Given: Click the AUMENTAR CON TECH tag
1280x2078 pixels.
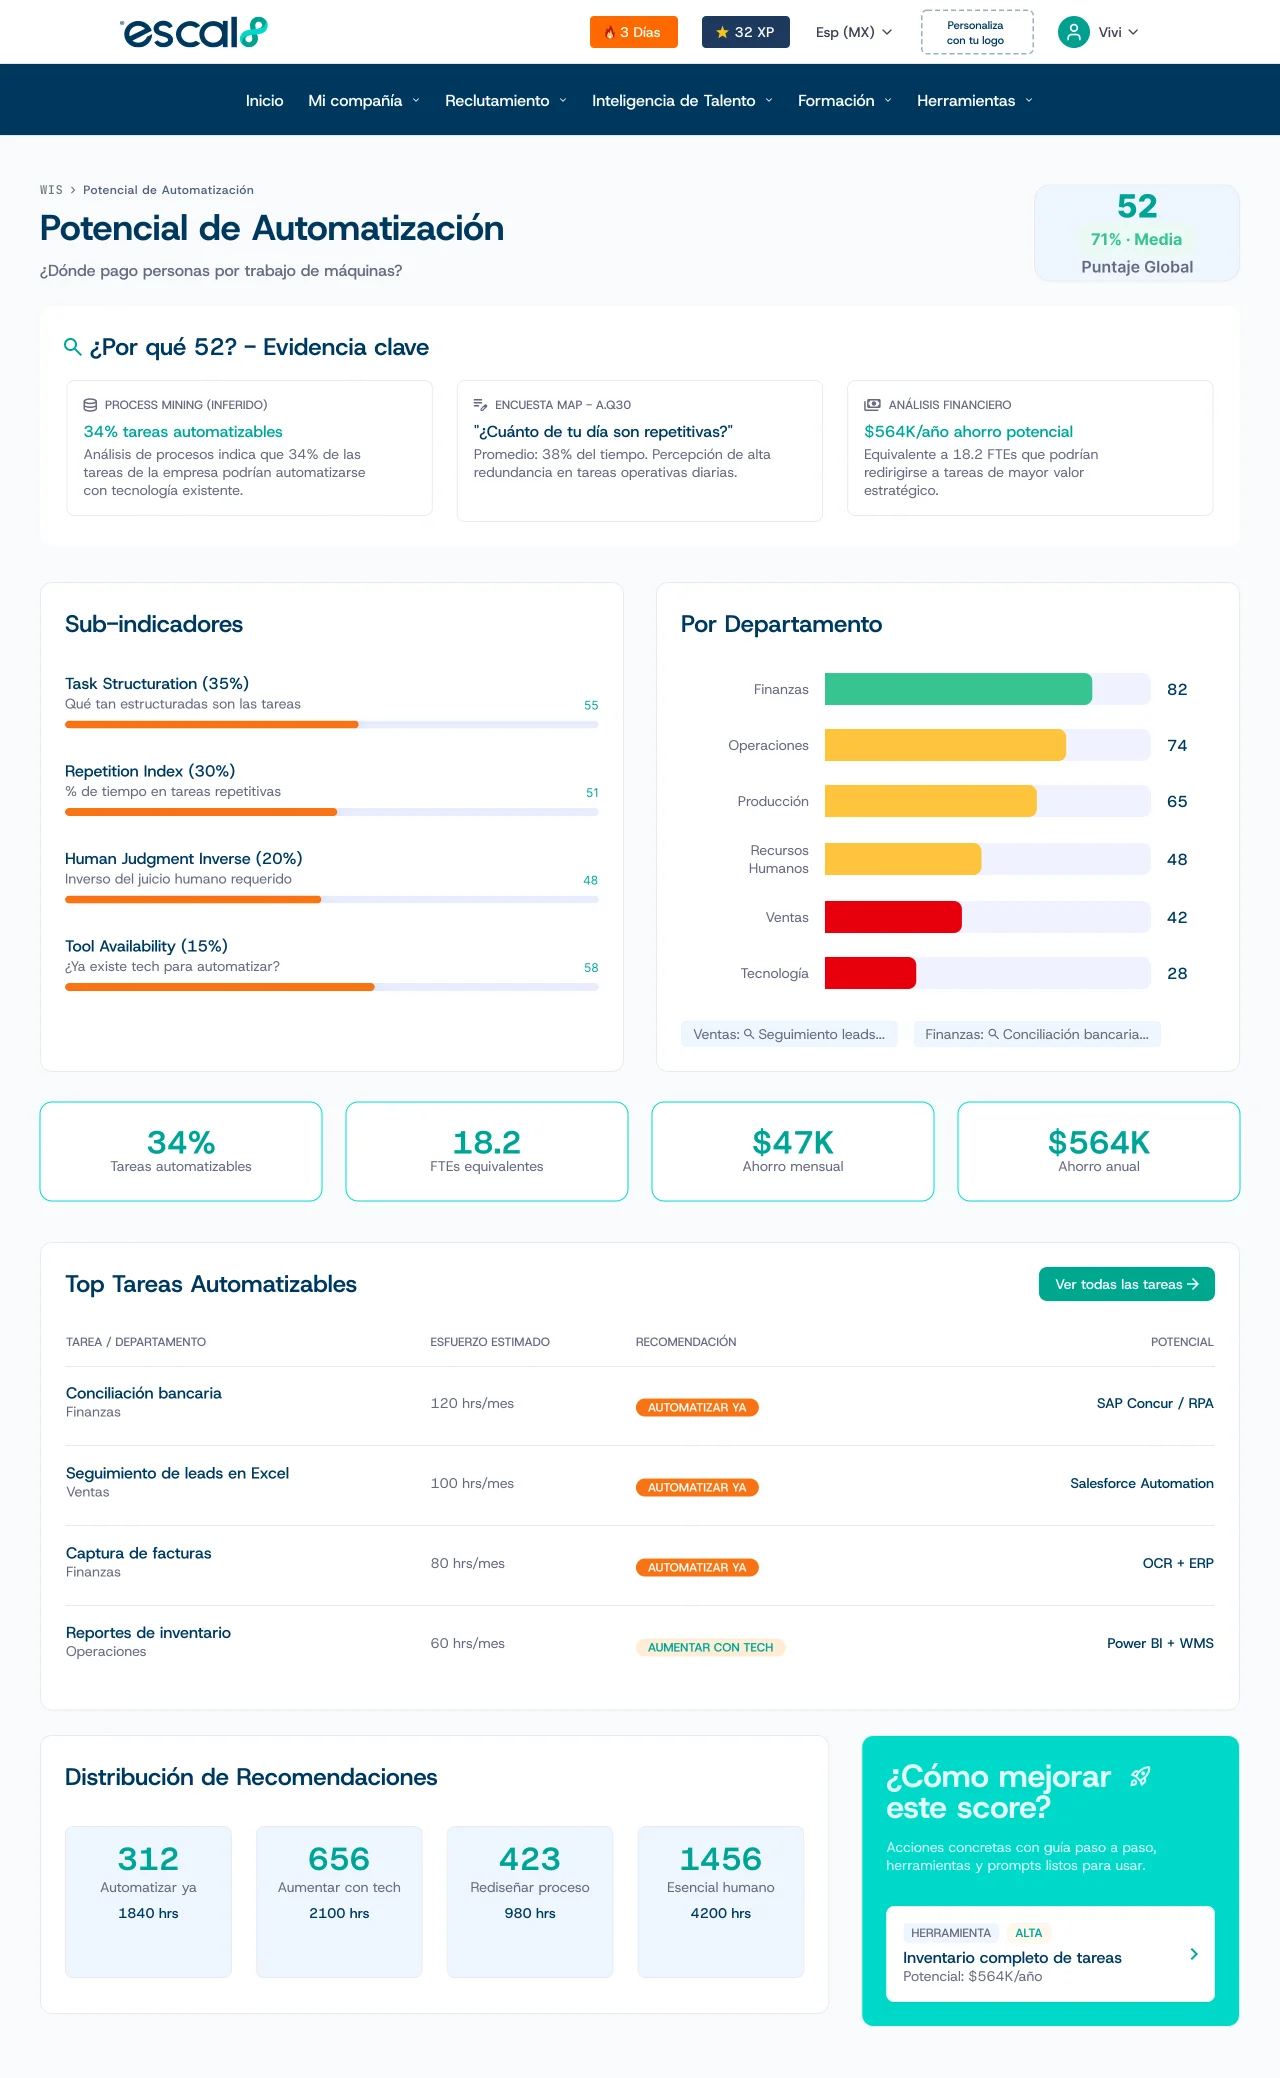Looking at the screenshot, I should pyautogui.click(x=710, y=1647).
